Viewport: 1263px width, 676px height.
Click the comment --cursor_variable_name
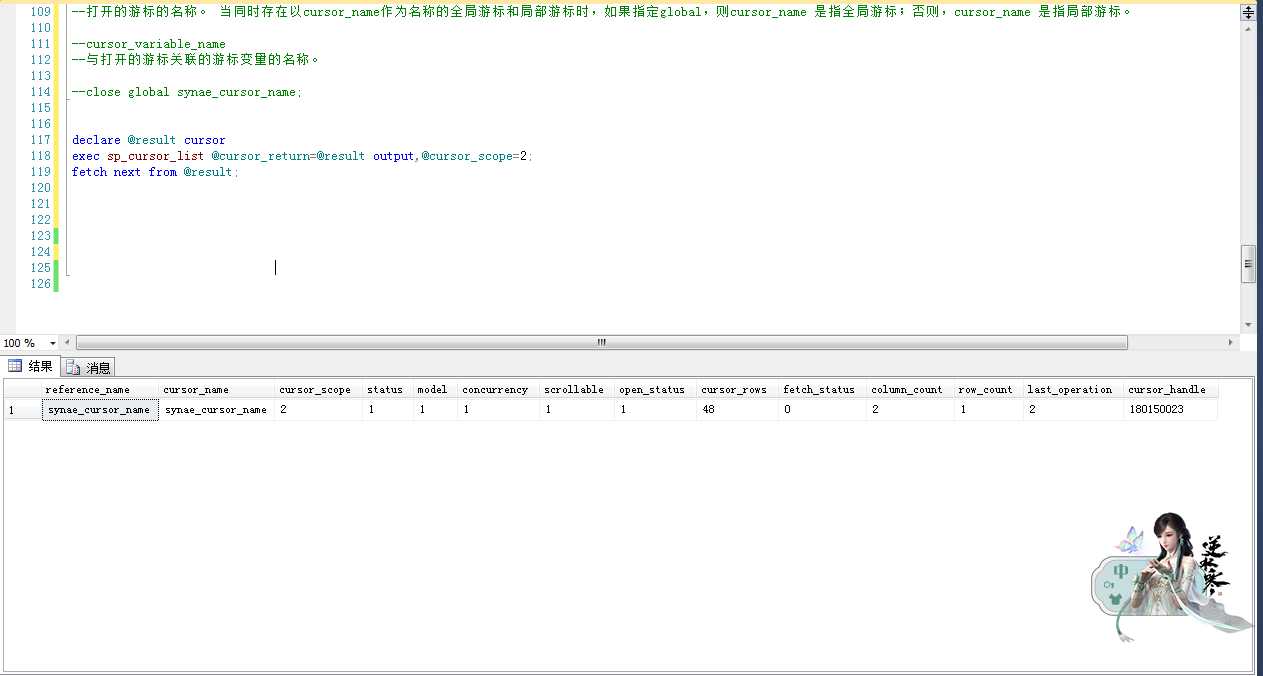point(149,44)
